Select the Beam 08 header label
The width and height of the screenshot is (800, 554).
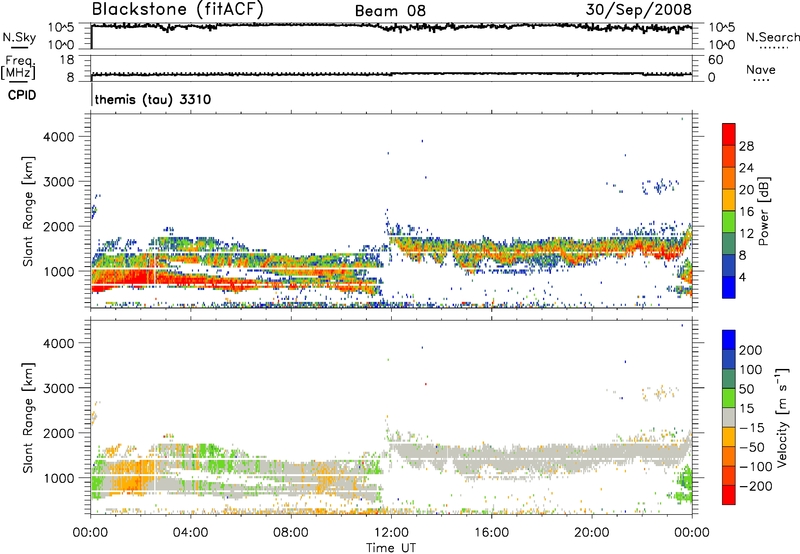[390, 11]
